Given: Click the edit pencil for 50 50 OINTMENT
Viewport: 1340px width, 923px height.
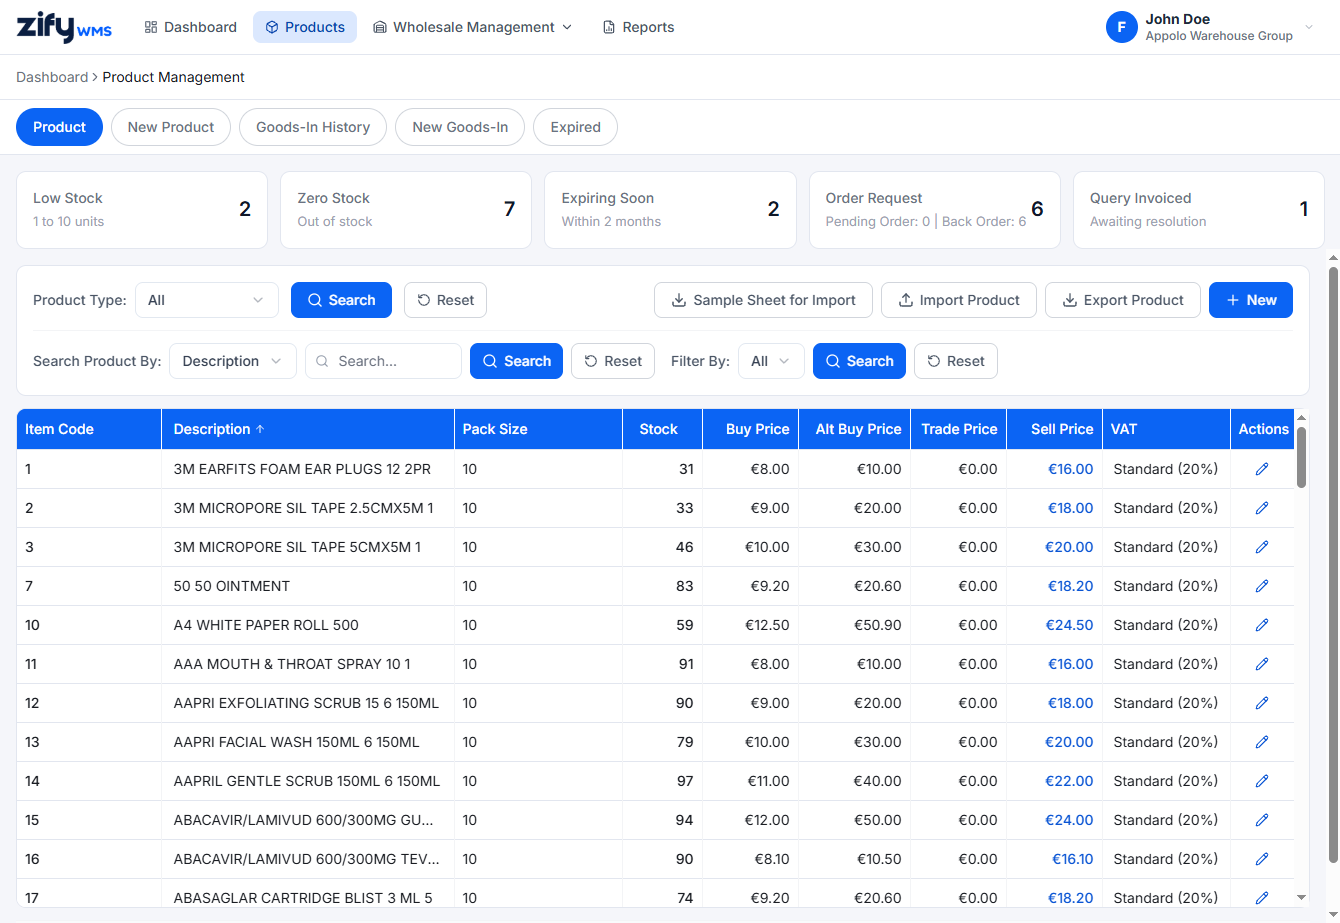Looking at the screenshot, I should tap(1261, 586).
